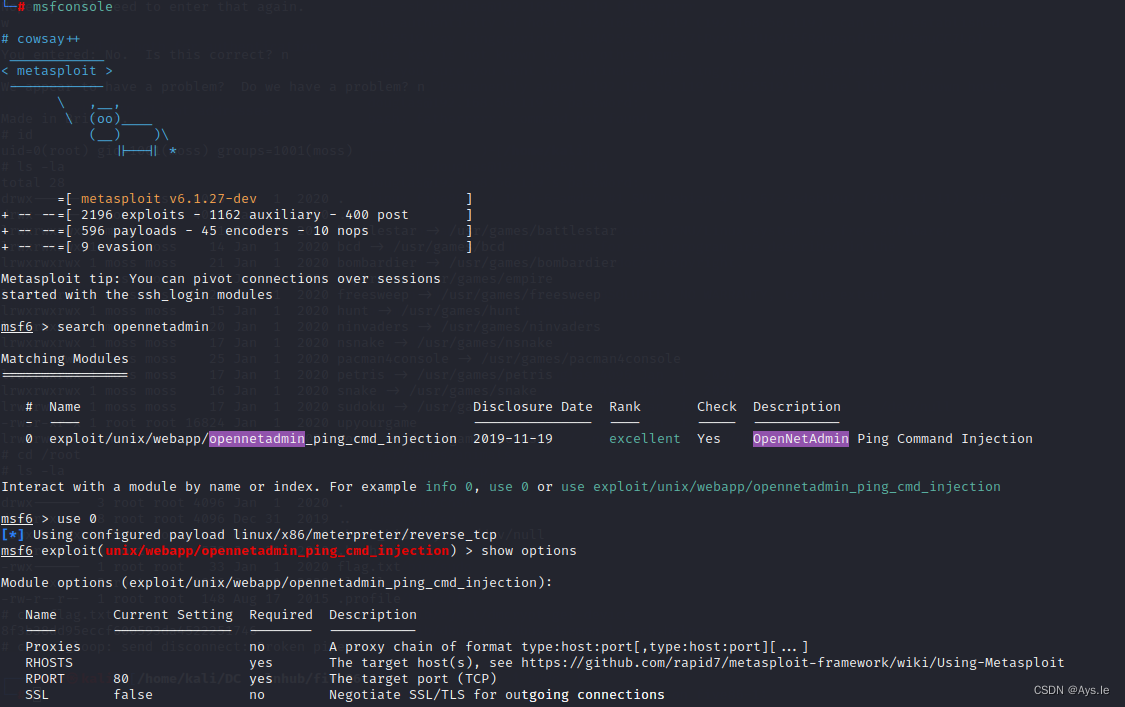
Task: Click the 'SSL' option name
Action: (x=37, y=695)
